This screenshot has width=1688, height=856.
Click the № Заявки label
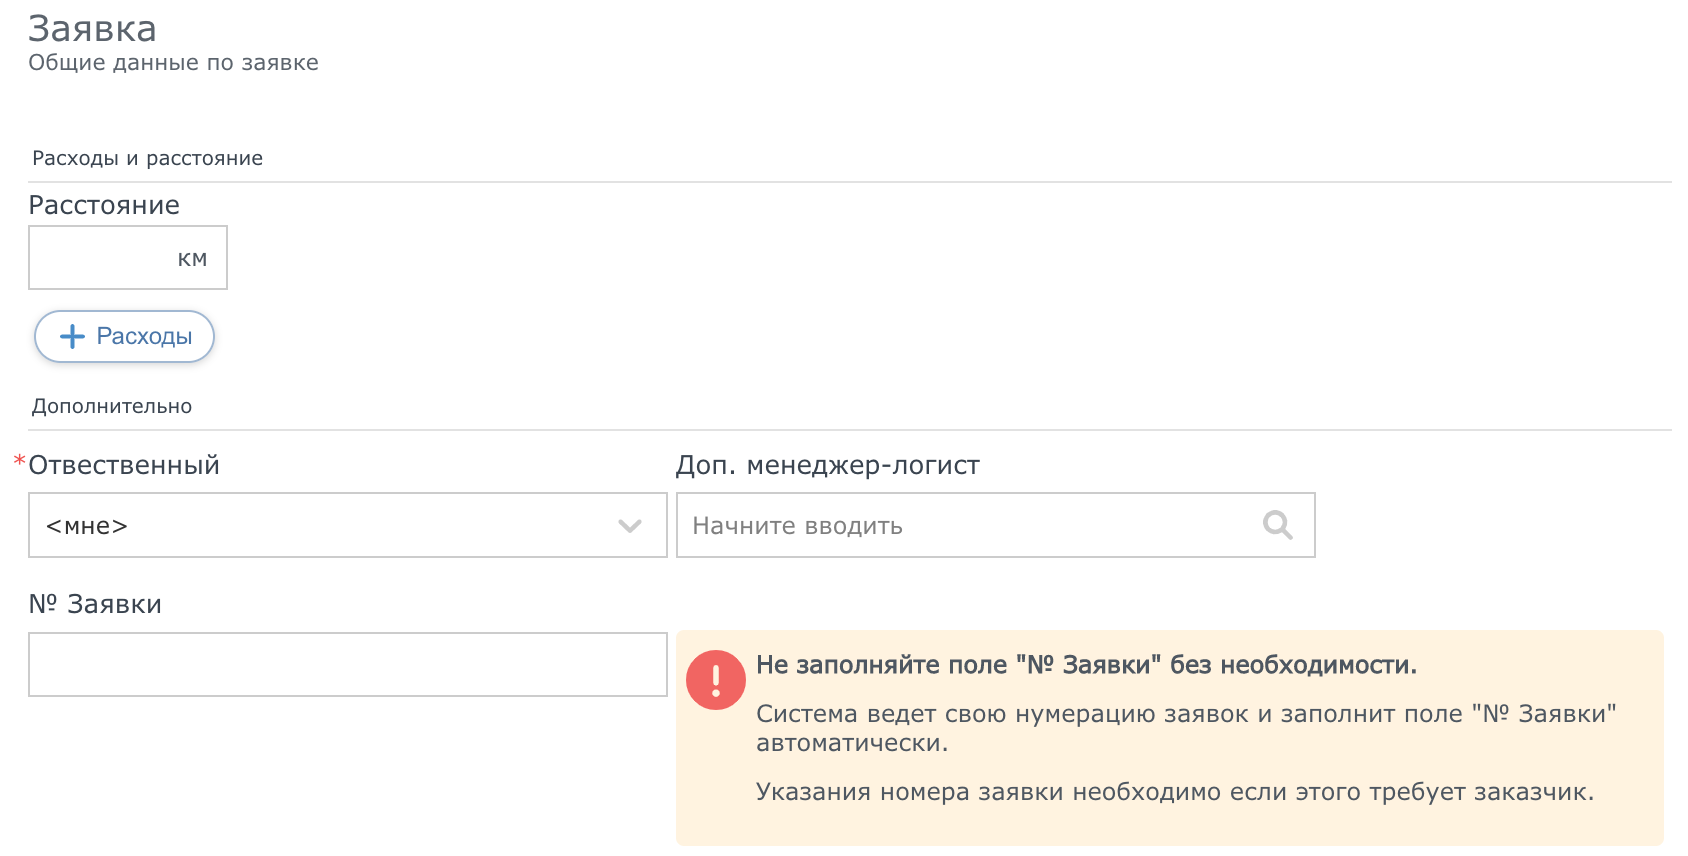coord(95,604)
